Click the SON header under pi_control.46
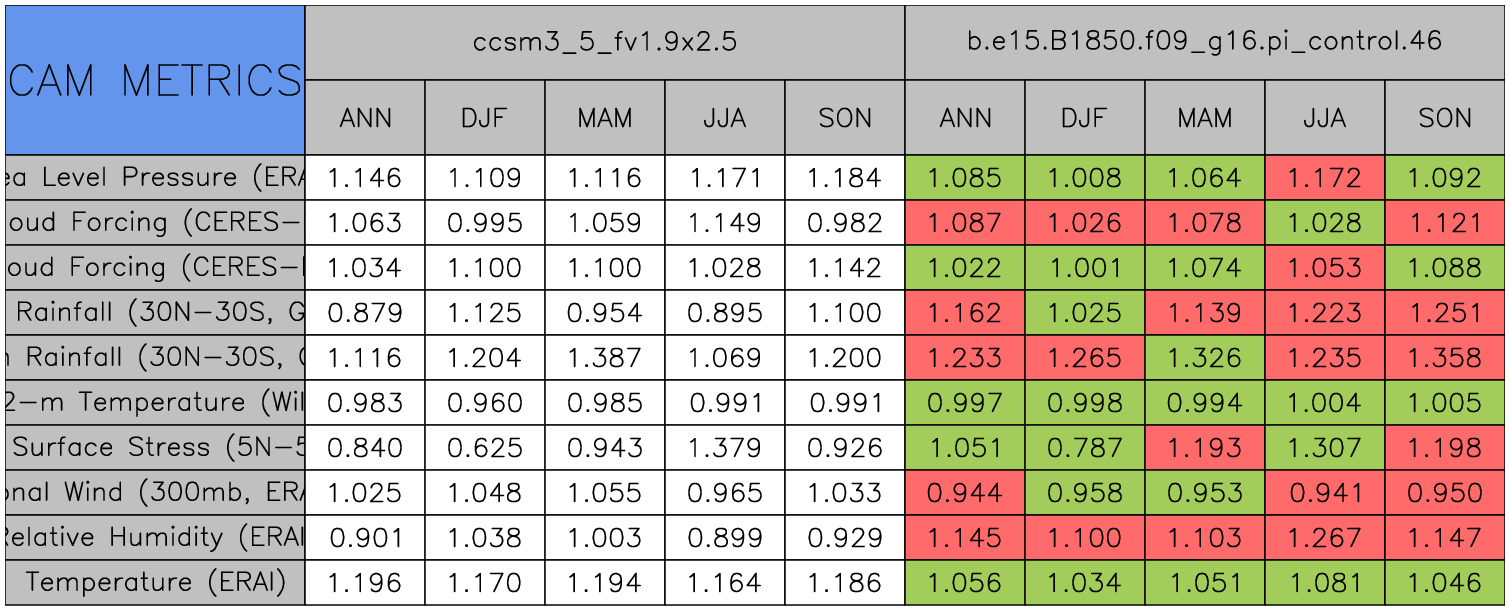 click(x=1445, y=118)
